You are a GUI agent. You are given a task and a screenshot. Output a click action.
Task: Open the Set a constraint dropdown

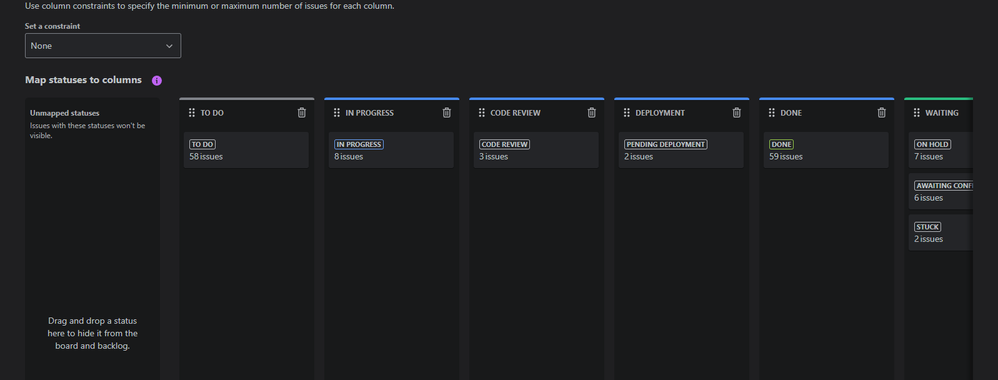click(103, 46)
